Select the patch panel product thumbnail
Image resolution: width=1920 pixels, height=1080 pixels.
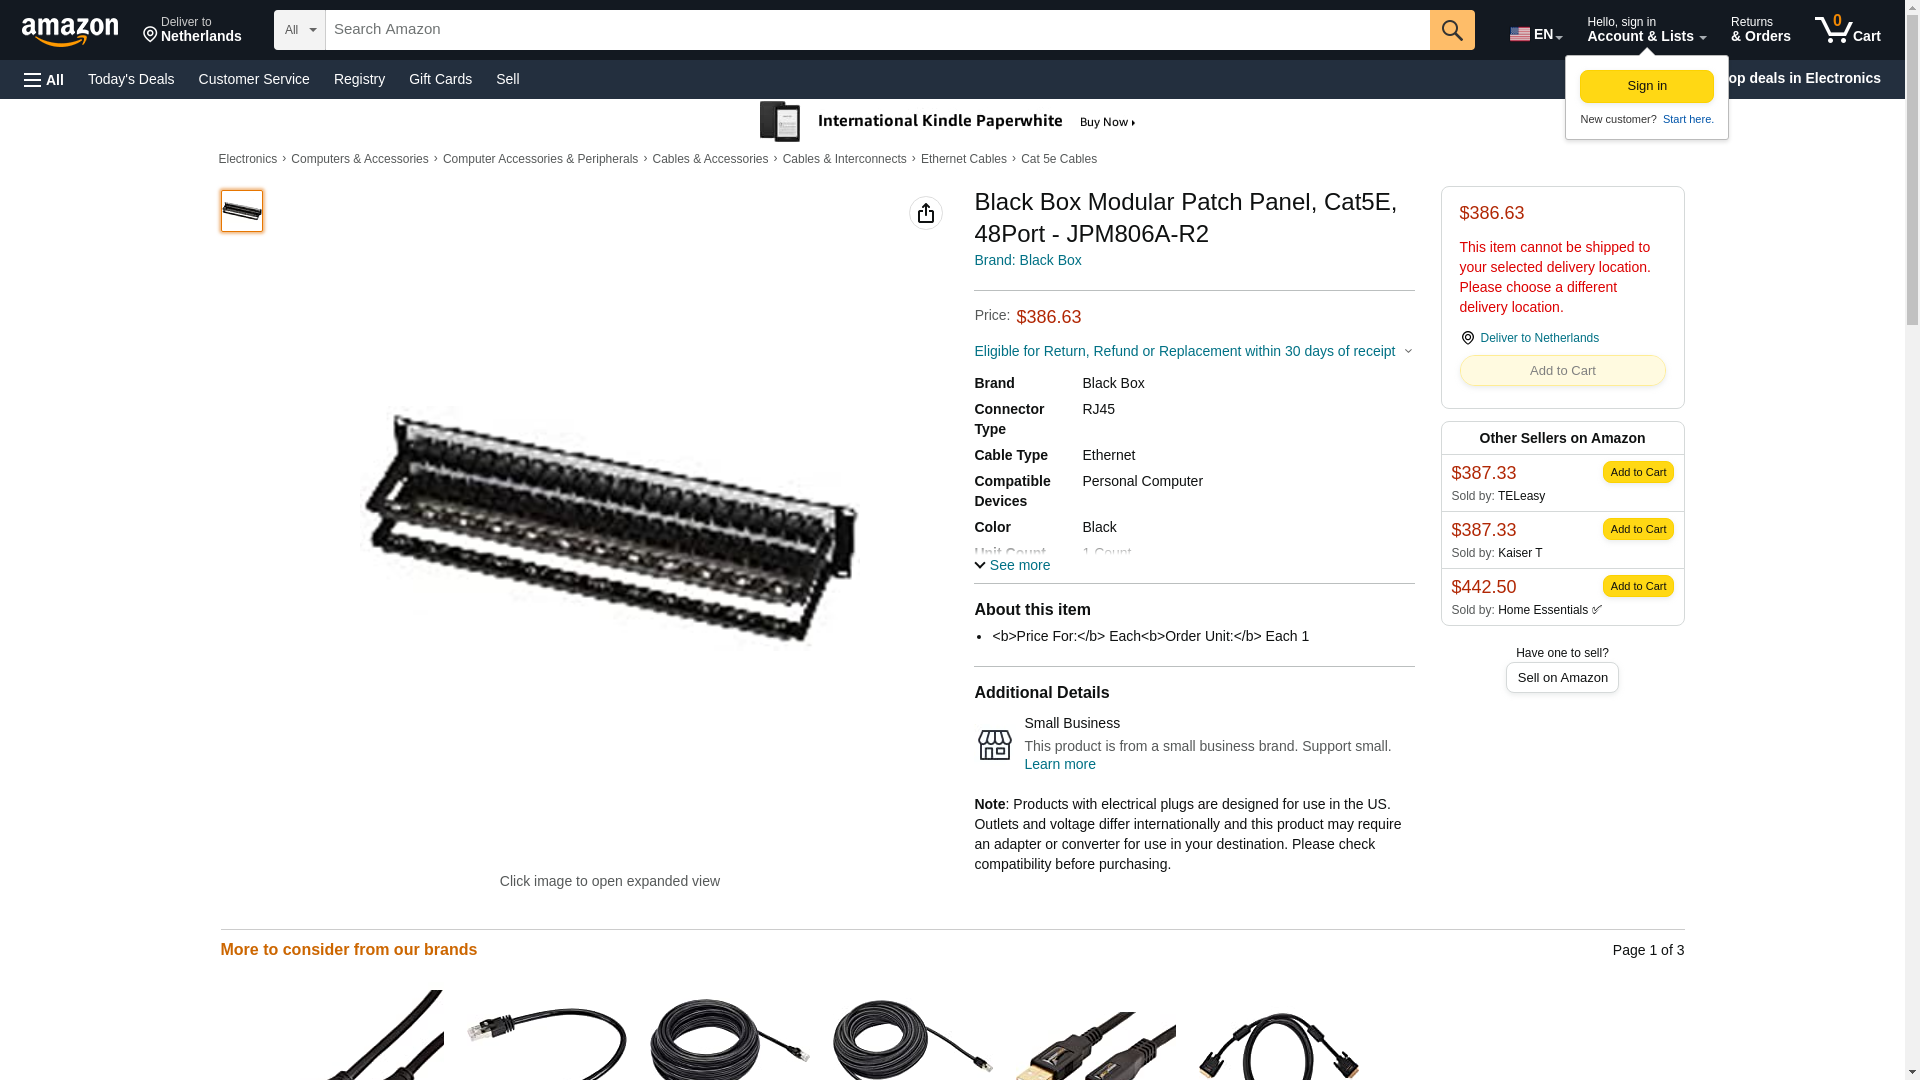242,211
